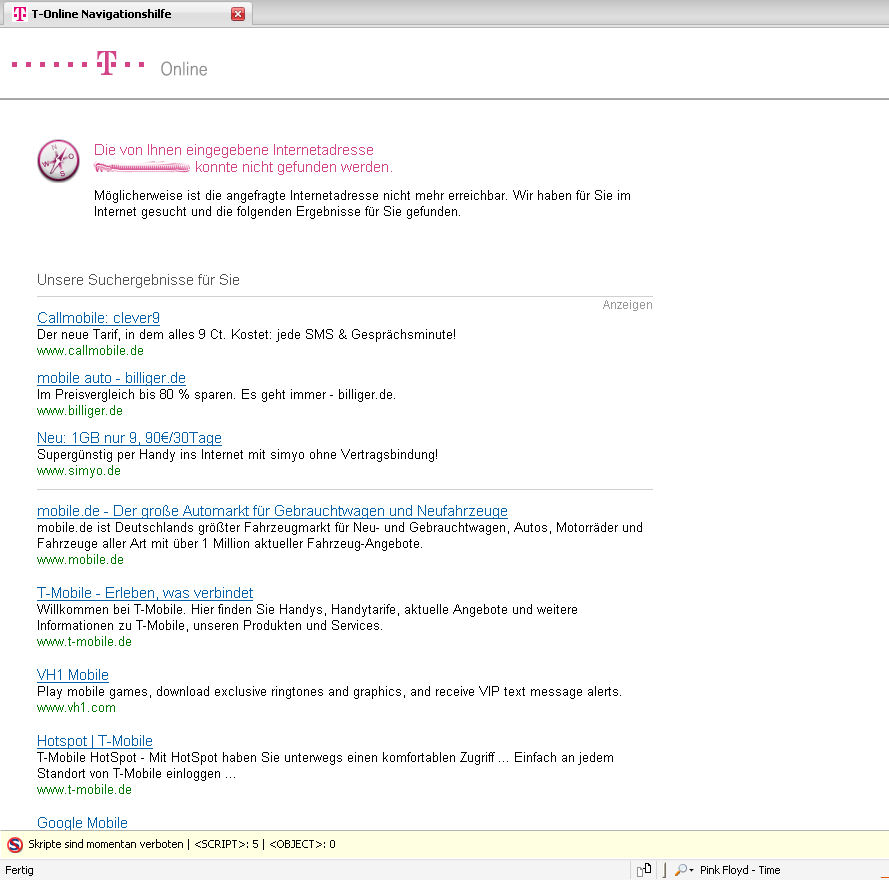Viewport: 889px width, 880px height.
Task: Click the www.mobile.de URL text
Action: coord(80,560)
